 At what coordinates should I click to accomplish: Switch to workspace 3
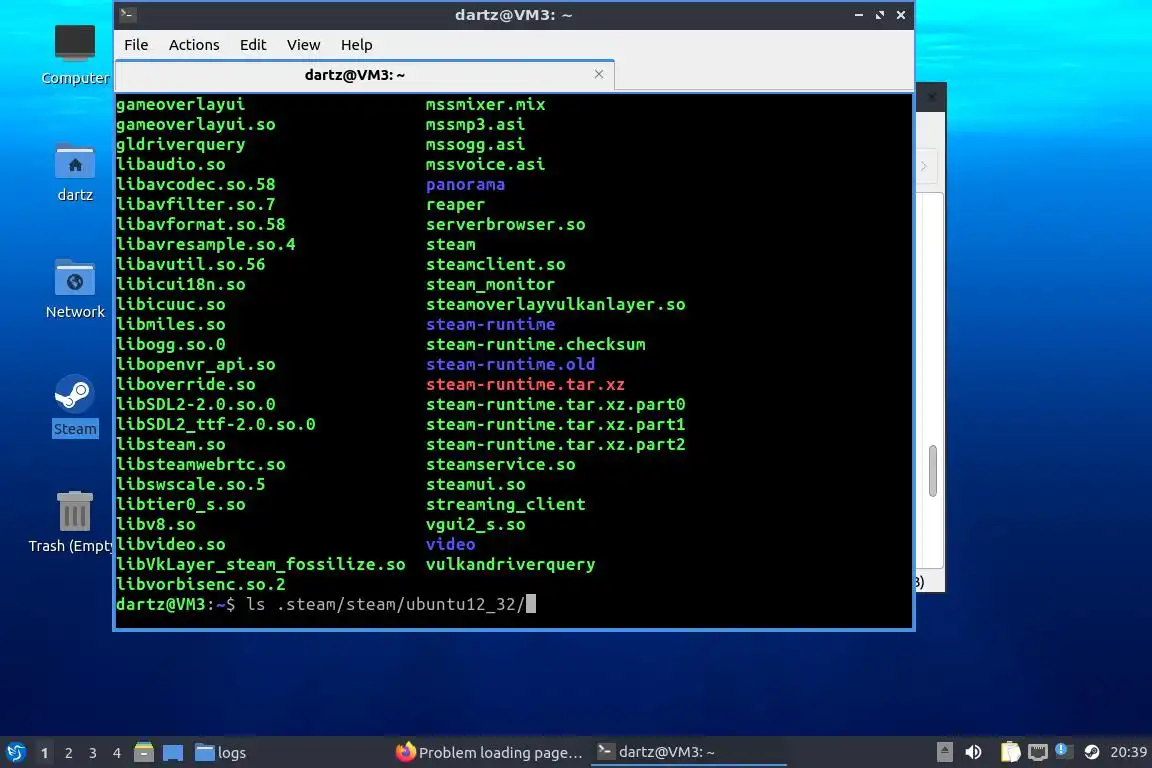point(93,753)
